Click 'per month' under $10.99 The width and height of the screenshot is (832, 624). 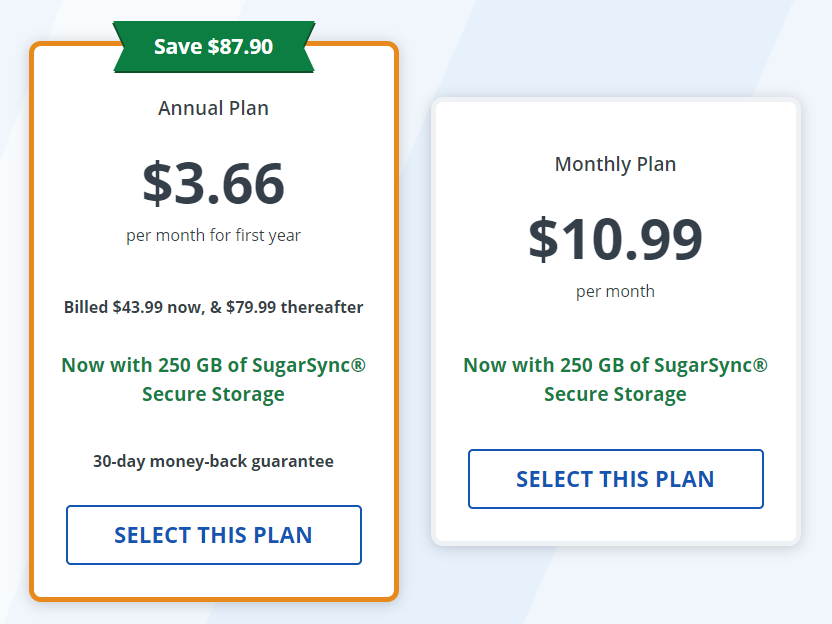coord(616,291)
